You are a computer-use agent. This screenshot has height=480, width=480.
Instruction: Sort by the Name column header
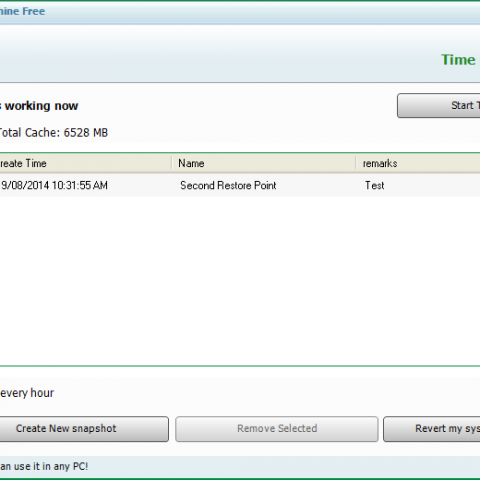pos(264,163)
